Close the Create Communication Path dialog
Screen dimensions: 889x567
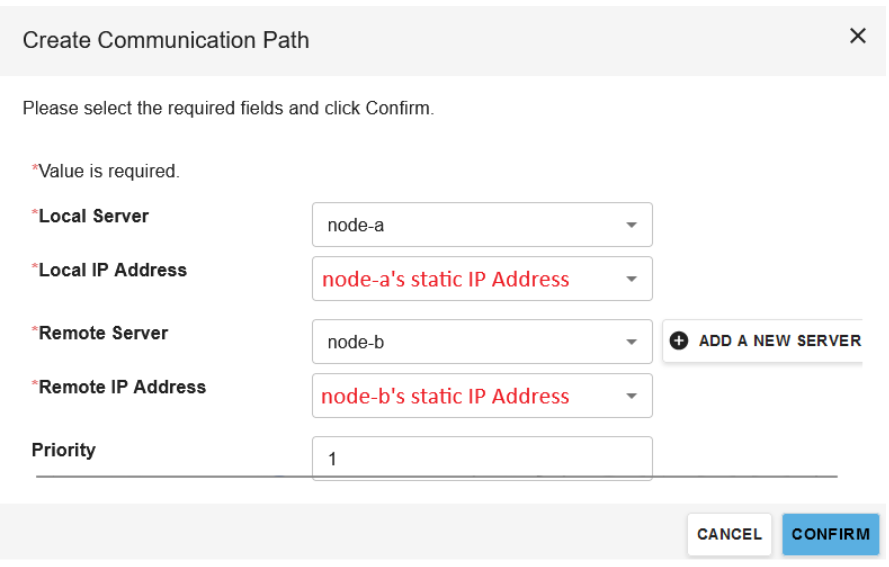point(857,36)
